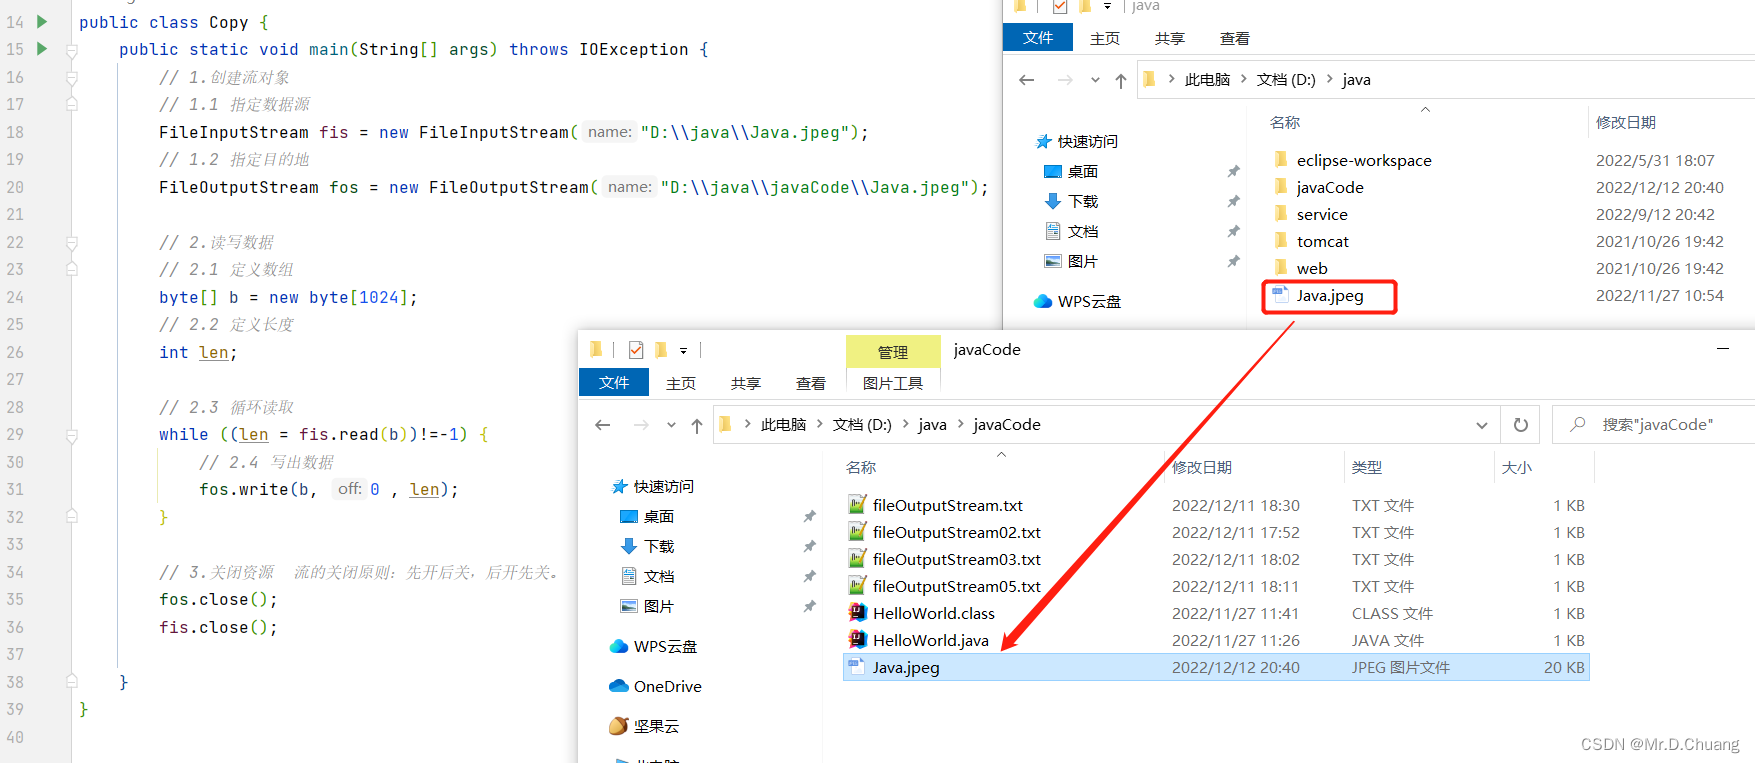Minimize the javaCode window

click(1722, 349)
